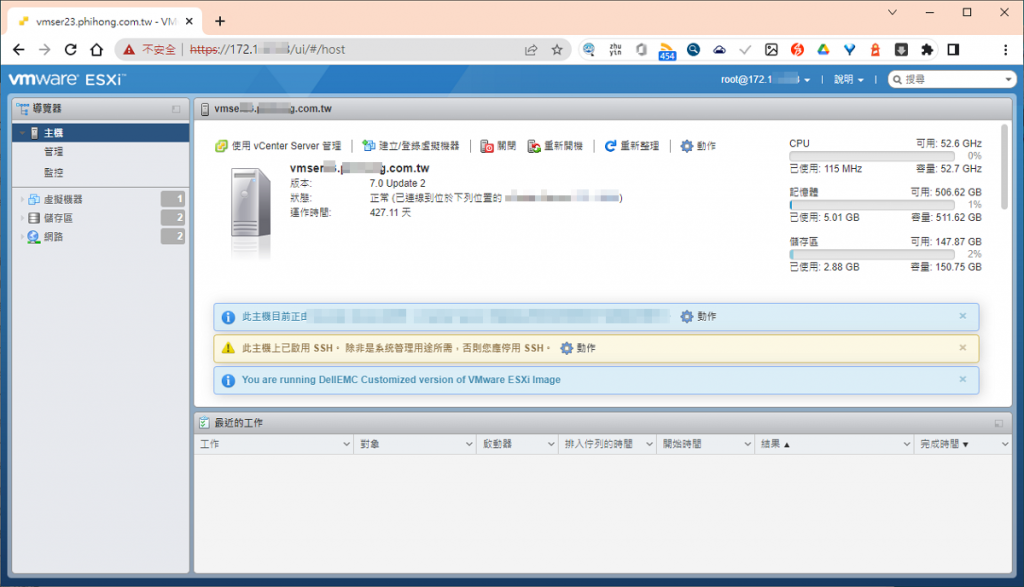Open the browser extensions puzzle icon
Screen dimensions: 1024x587
point(927,50)
